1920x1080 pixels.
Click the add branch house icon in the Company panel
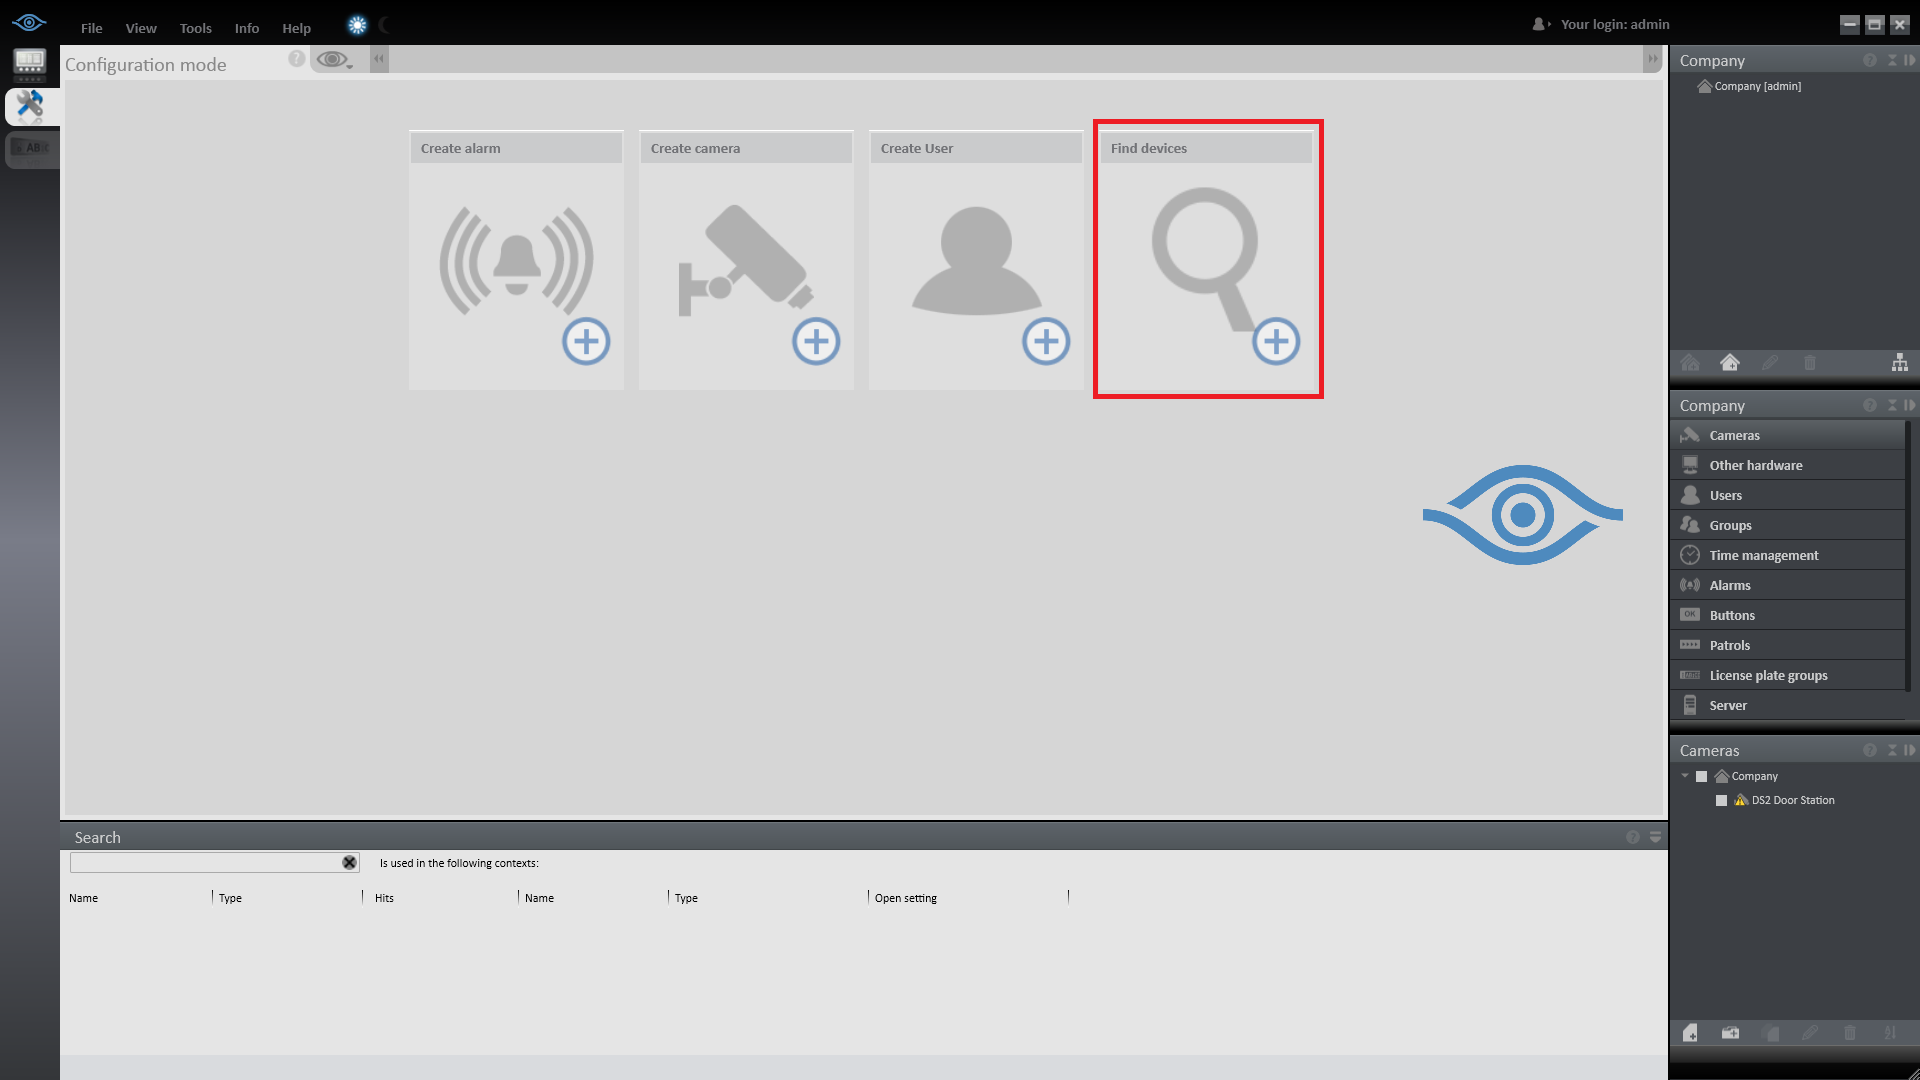[x=1729, y=363]
